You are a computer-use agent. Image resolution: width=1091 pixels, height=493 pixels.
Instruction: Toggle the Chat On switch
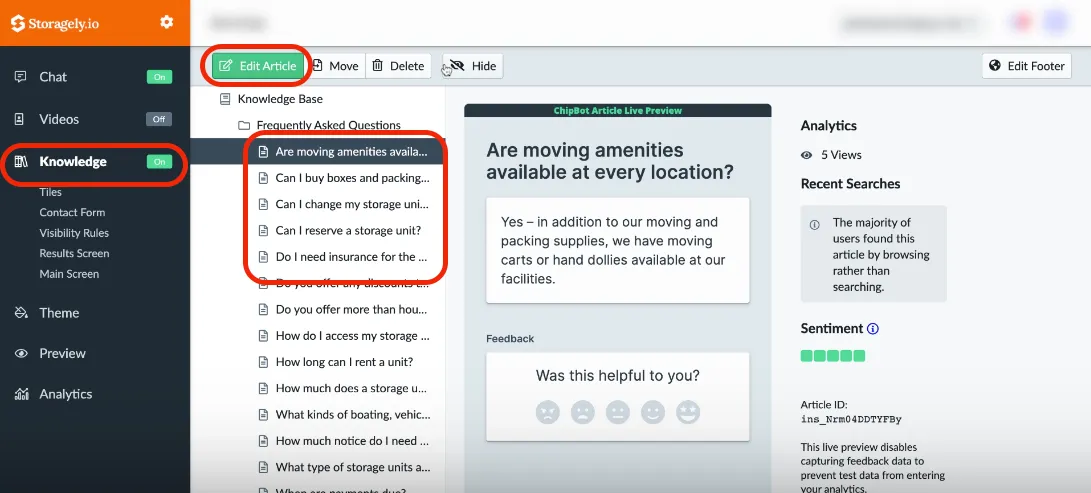tap(159, 76)
